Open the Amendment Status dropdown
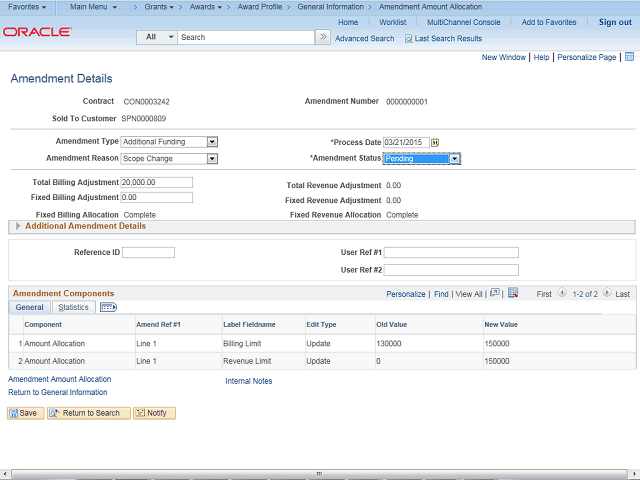640x480 pixels. 454,158
